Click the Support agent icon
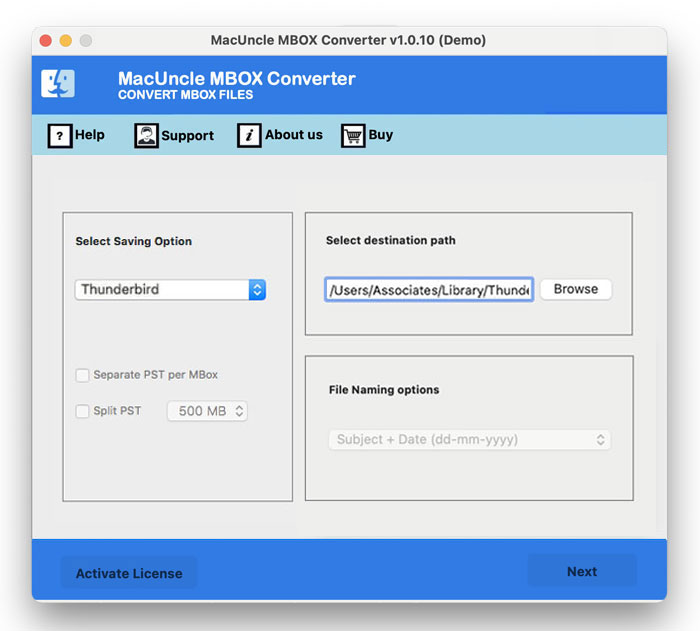Image resolution: width=700 pixels, height=631 pixels. pos(146,136)
